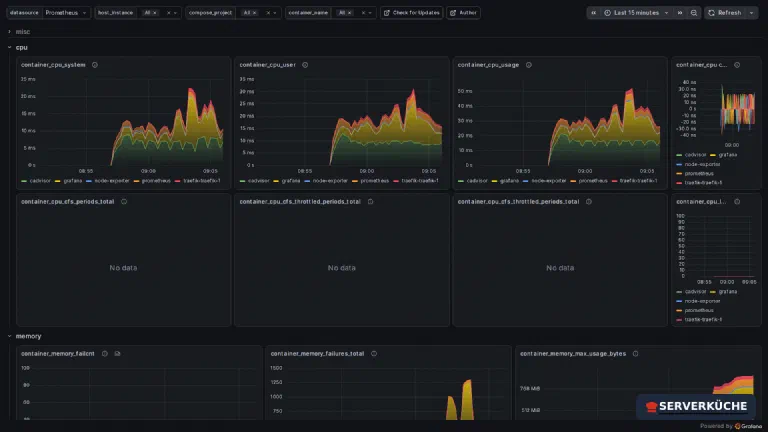The height and width of the screenshot is (432, 768).
Task: Show info tooltip for container_cpu_system panel
Action: [95, 65]
